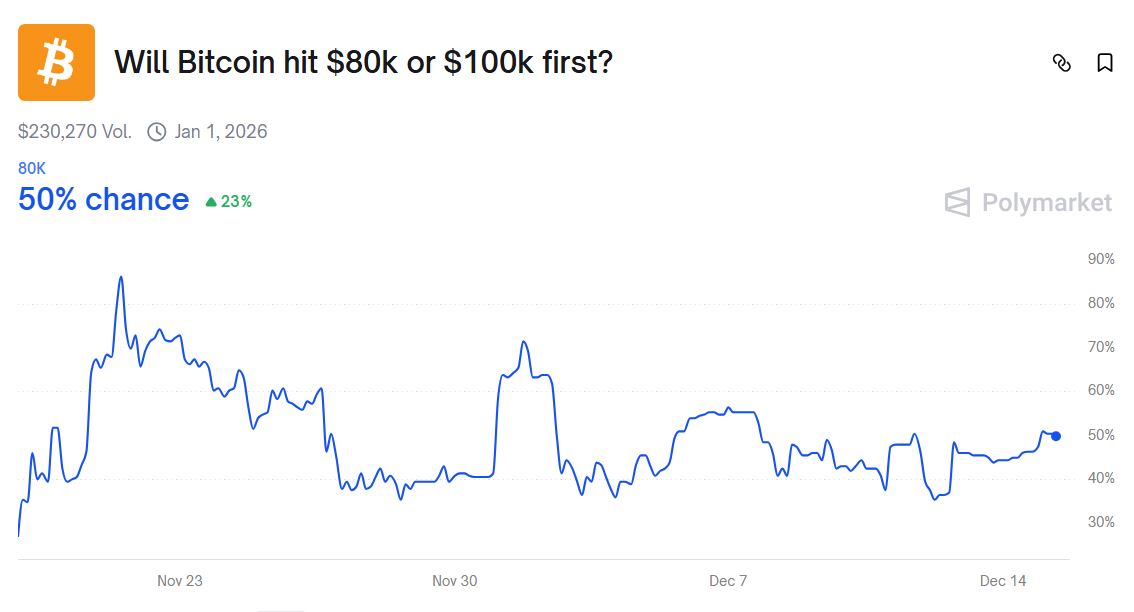Click the Polymarket logo mark

click(x=957, y=202)
